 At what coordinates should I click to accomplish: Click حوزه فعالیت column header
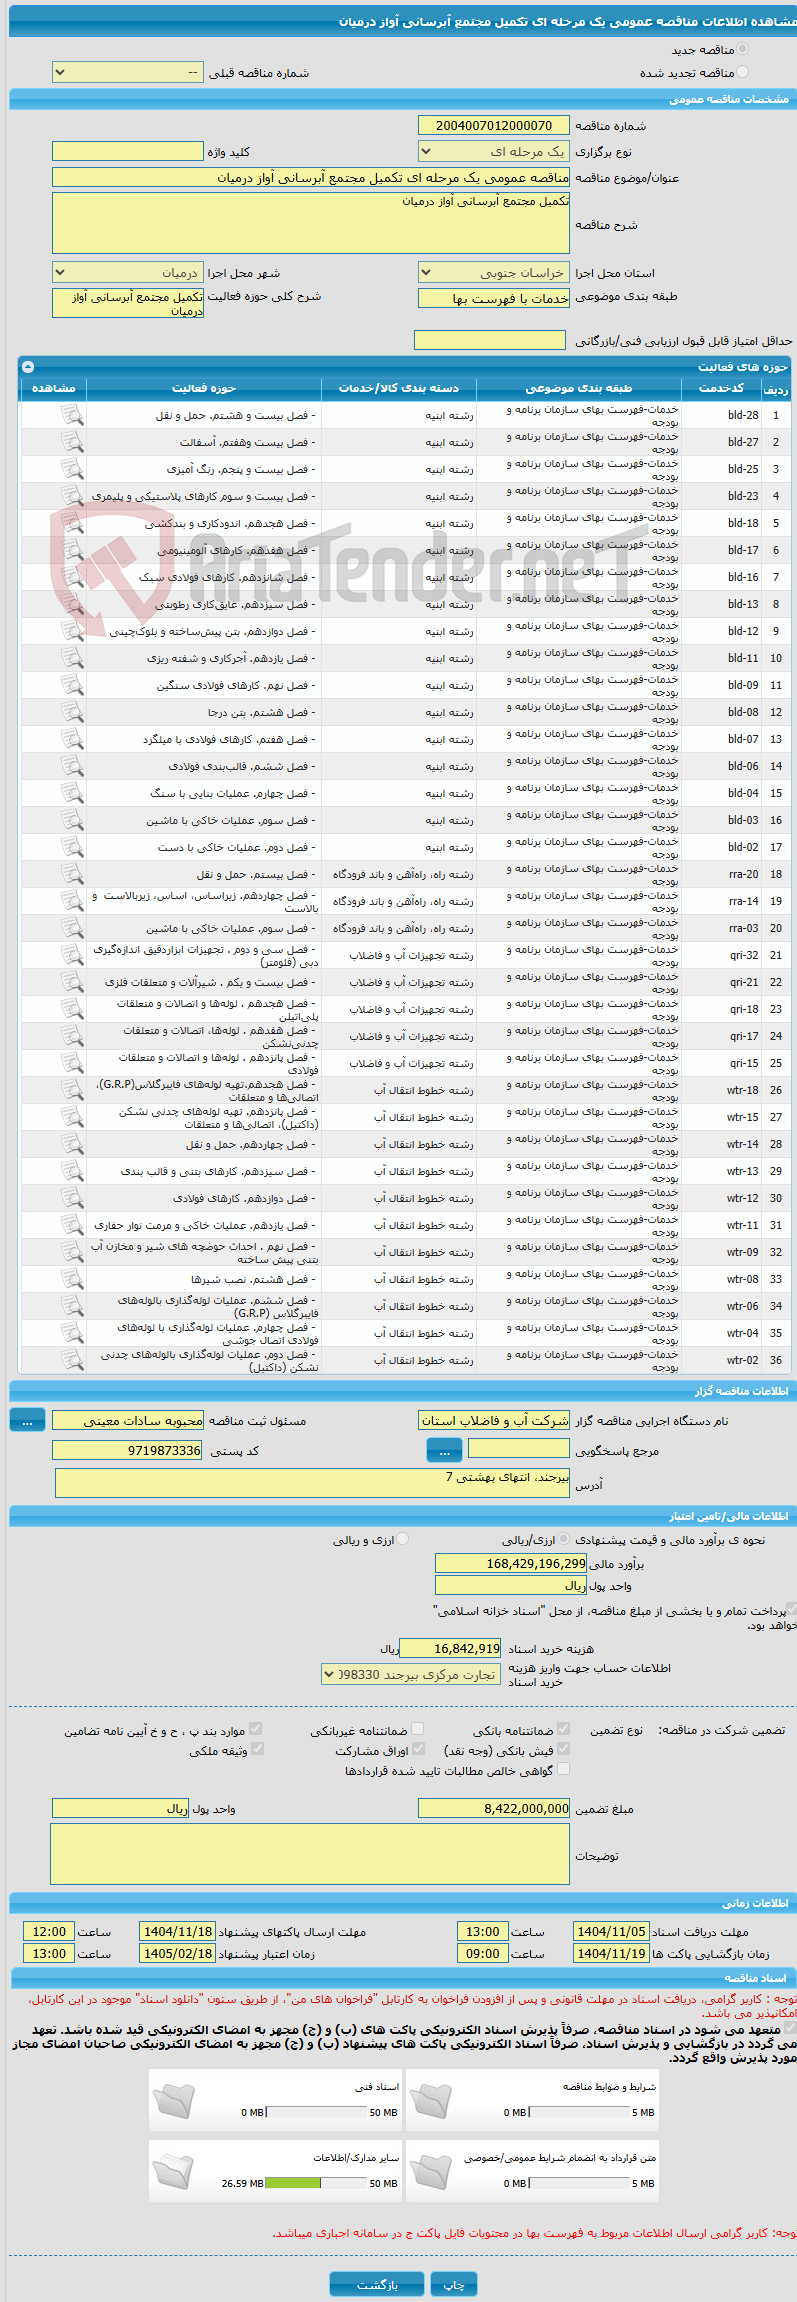[x=204, y=388]
